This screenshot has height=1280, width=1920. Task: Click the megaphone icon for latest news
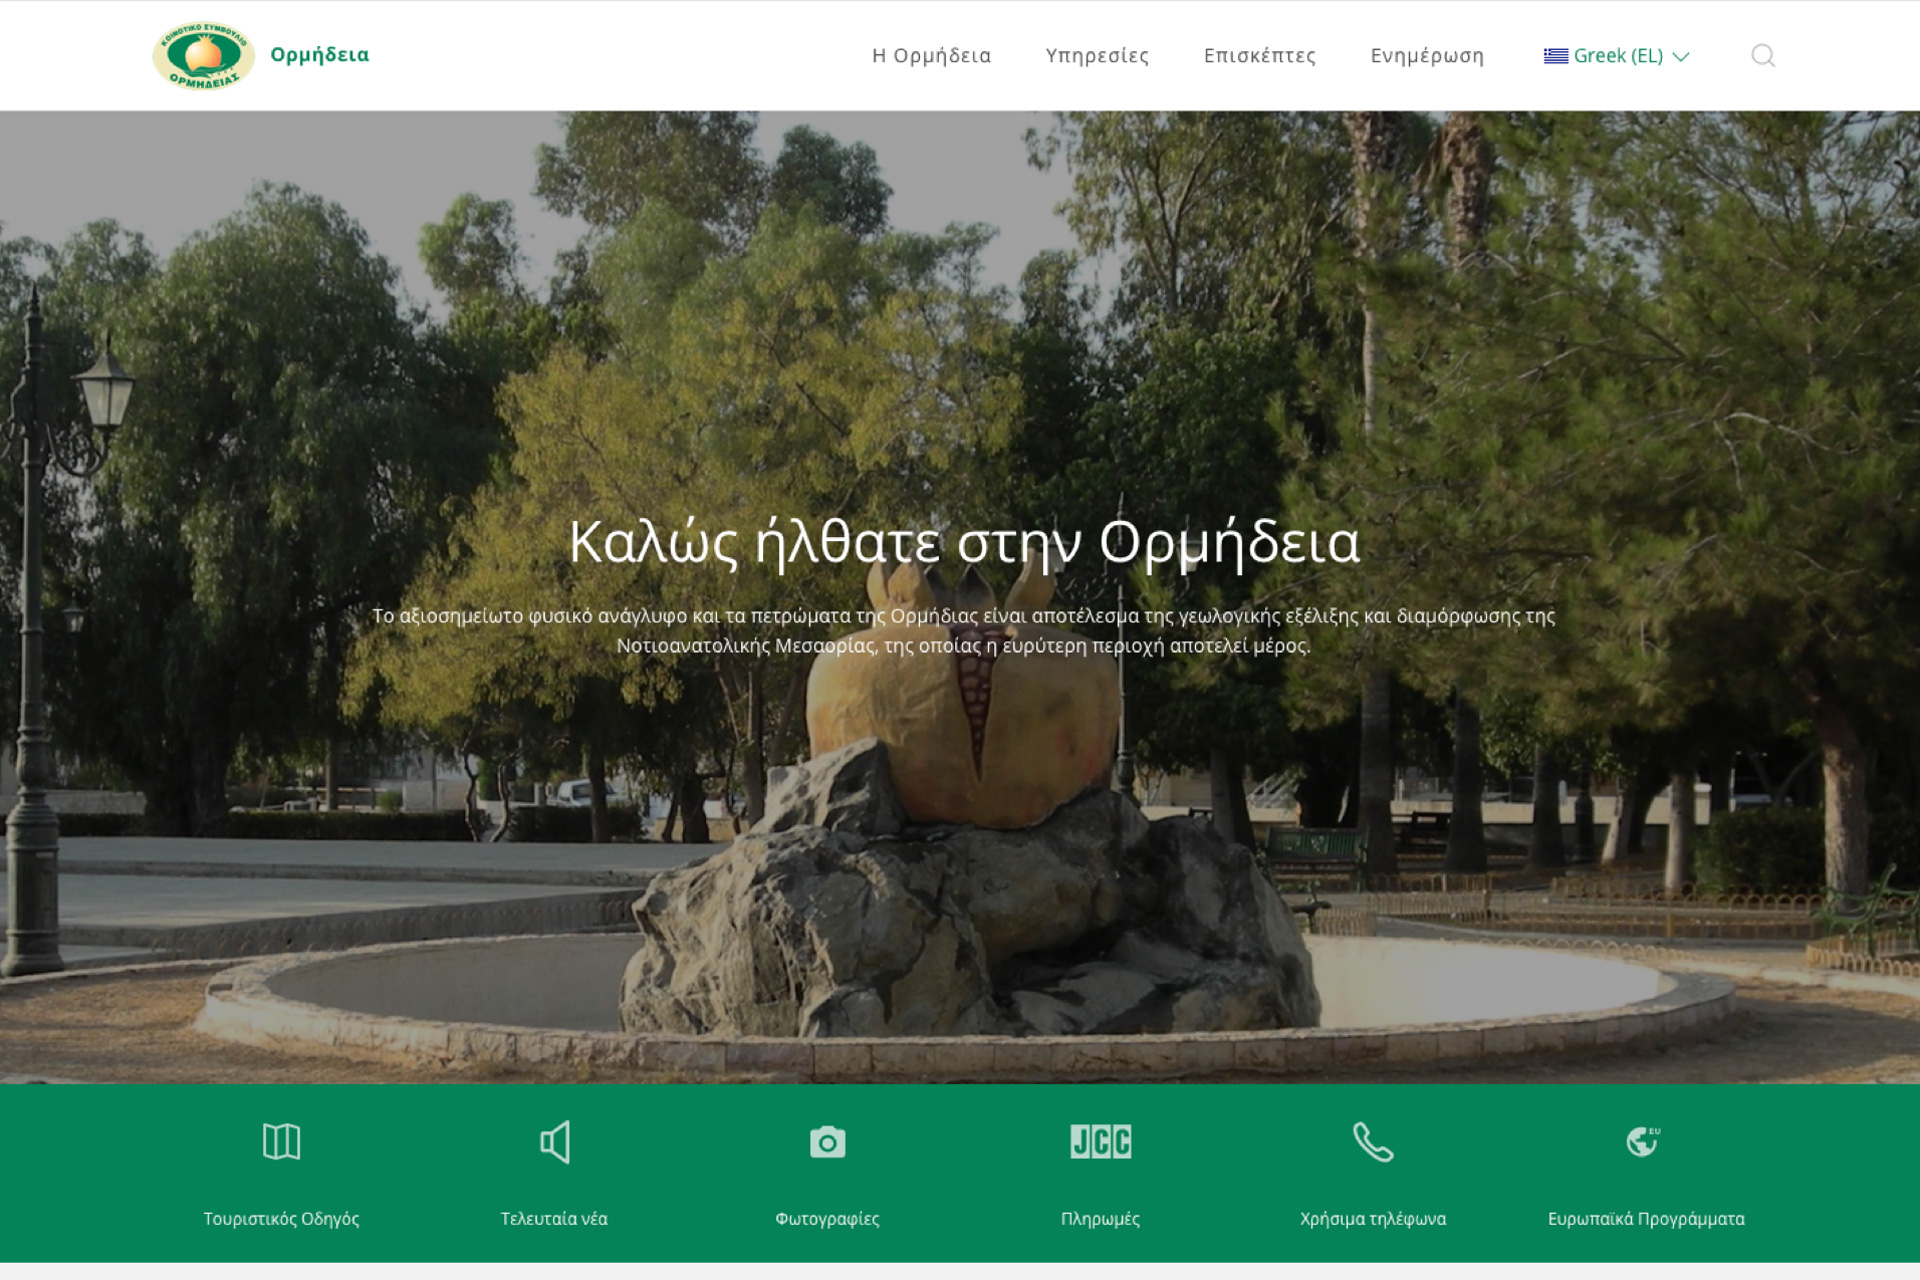555,1141
